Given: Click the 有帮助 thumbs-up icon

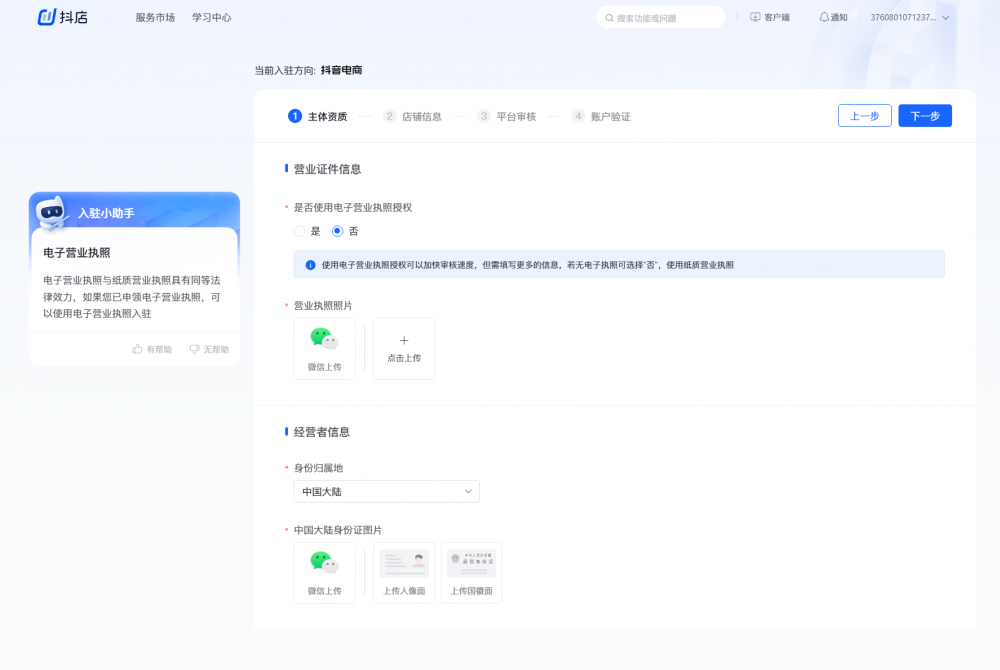Looking at the screenshot, I should point(138,349).
